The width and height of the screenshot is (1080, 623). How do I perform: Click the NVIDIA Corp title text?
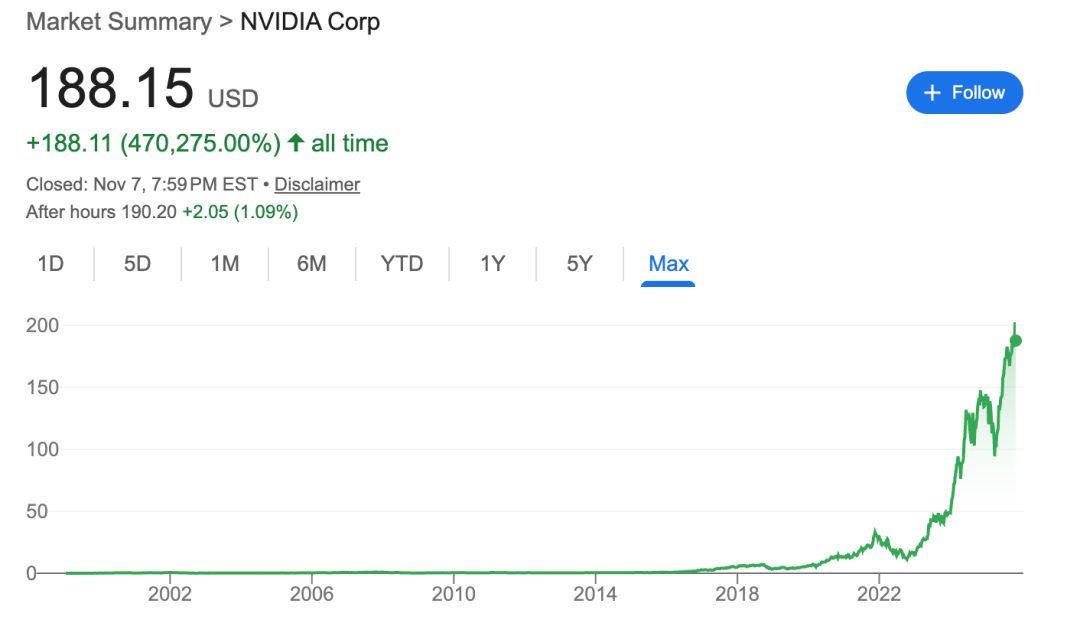(x=310, y=21)
